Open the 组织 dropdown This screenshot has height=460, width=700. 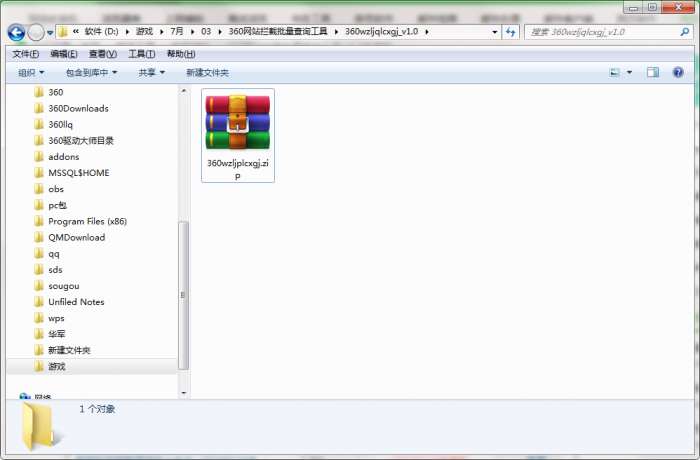pyautogui.click(x=31, y=72)
